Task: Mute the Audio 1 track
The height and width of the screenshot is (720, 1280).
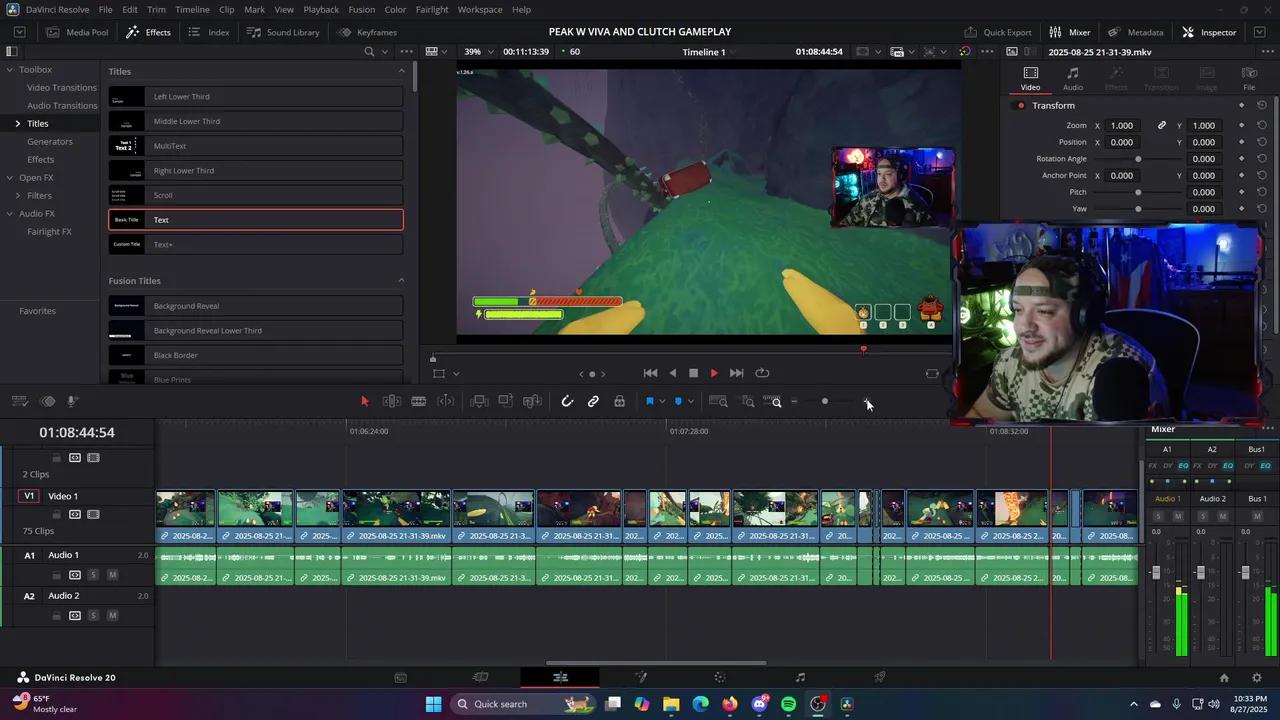Action: tap(112, 575)
